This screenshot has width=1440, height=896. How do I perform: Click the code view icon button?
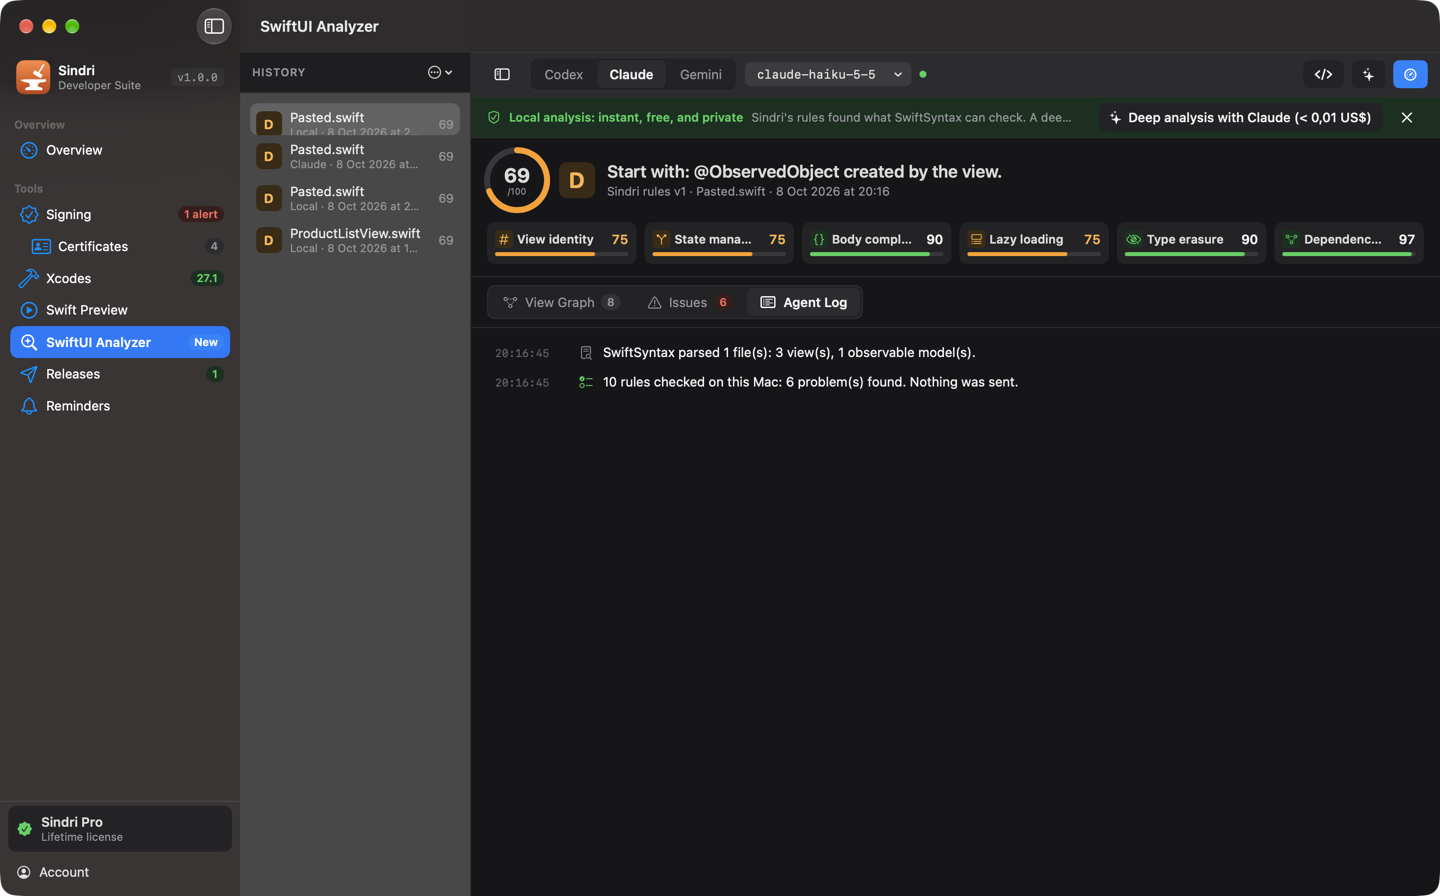(1323, 74)
